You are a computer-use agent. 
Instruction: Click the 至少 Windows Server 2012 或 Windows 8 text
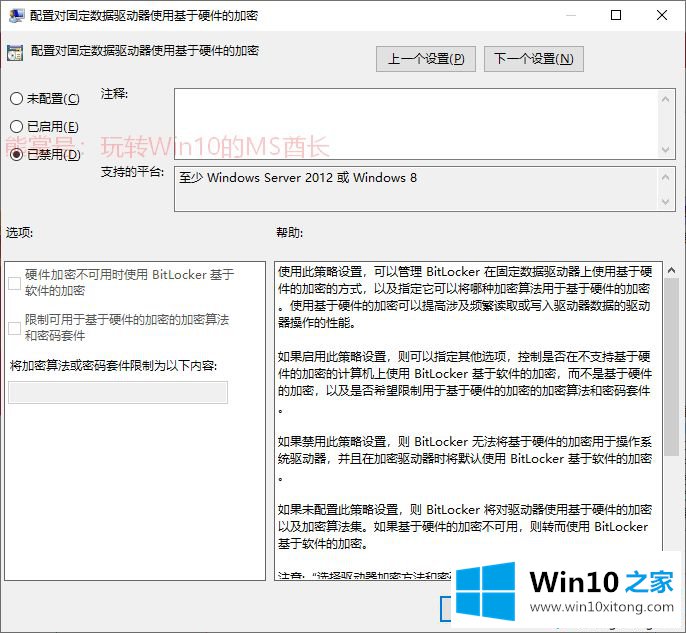coord(298,178)
